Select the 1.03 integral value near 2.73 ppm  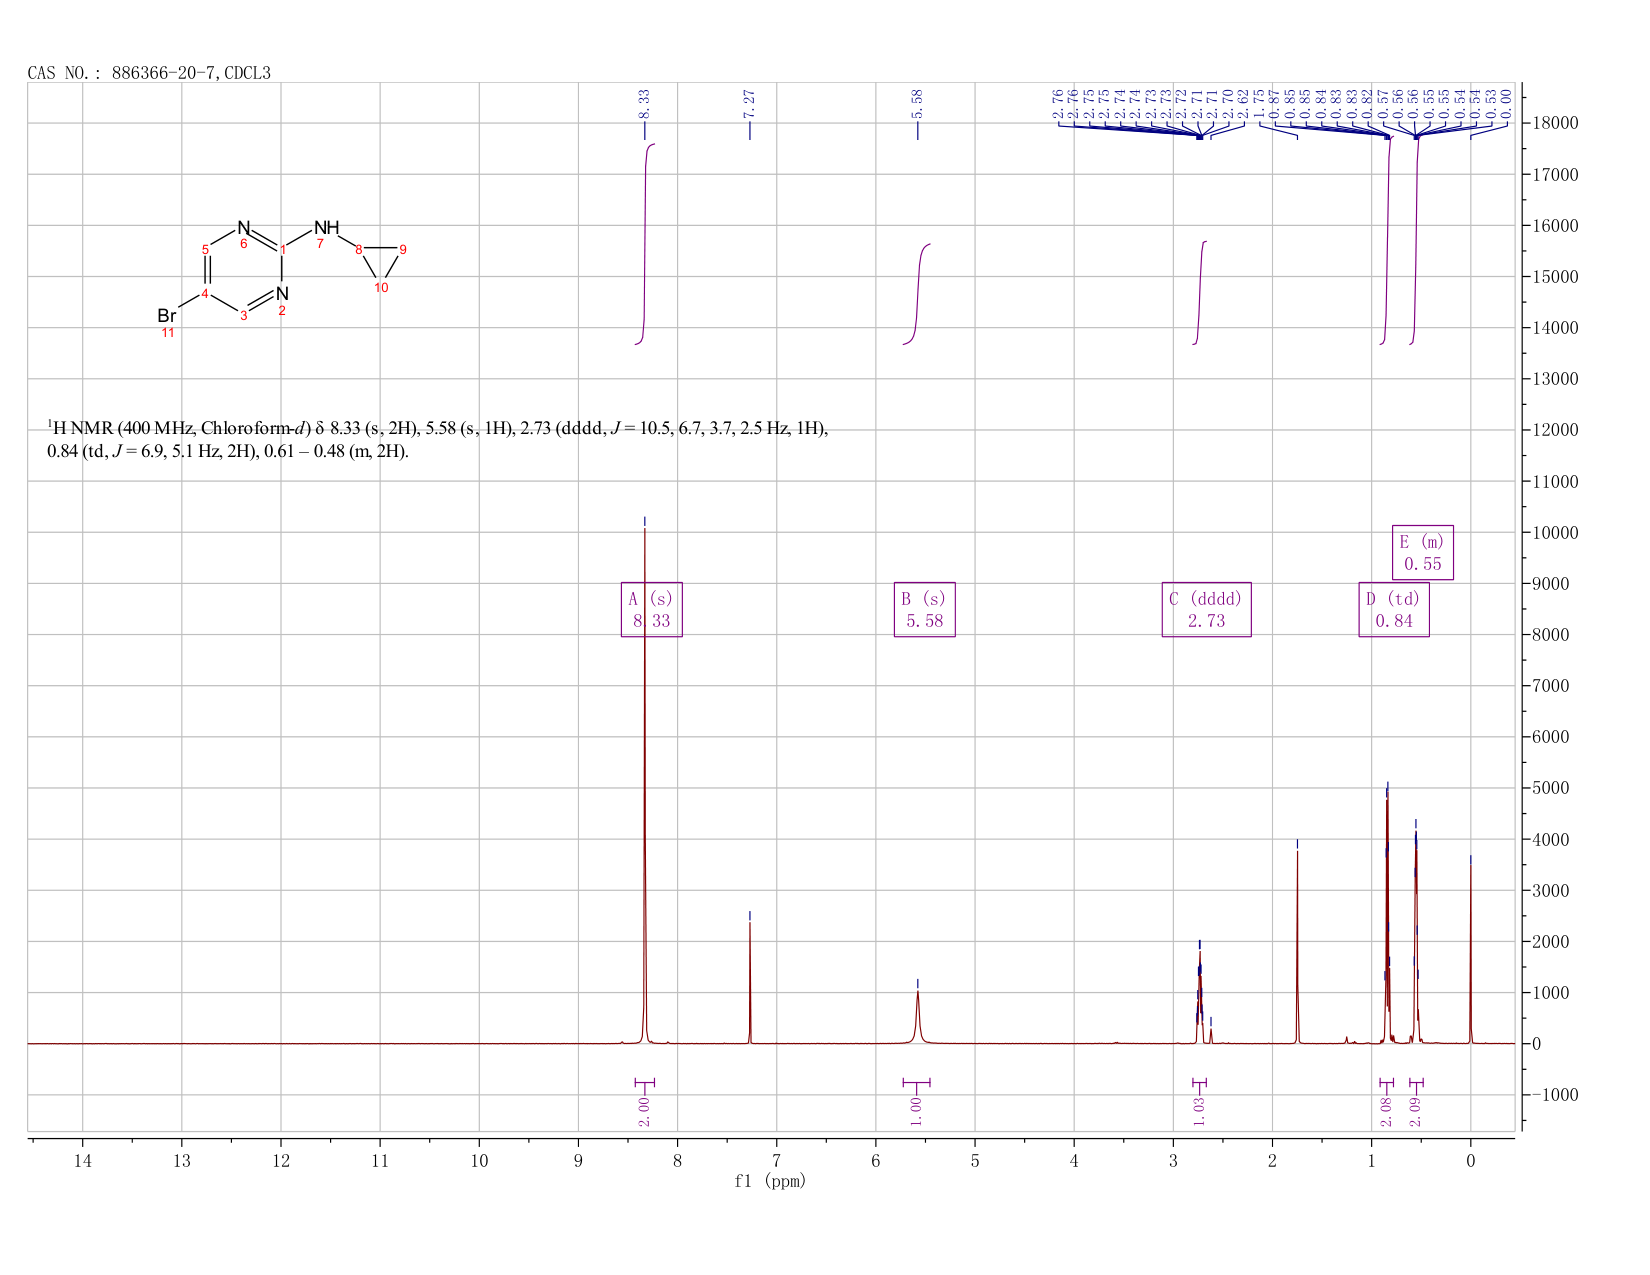coord(1199,1111)
